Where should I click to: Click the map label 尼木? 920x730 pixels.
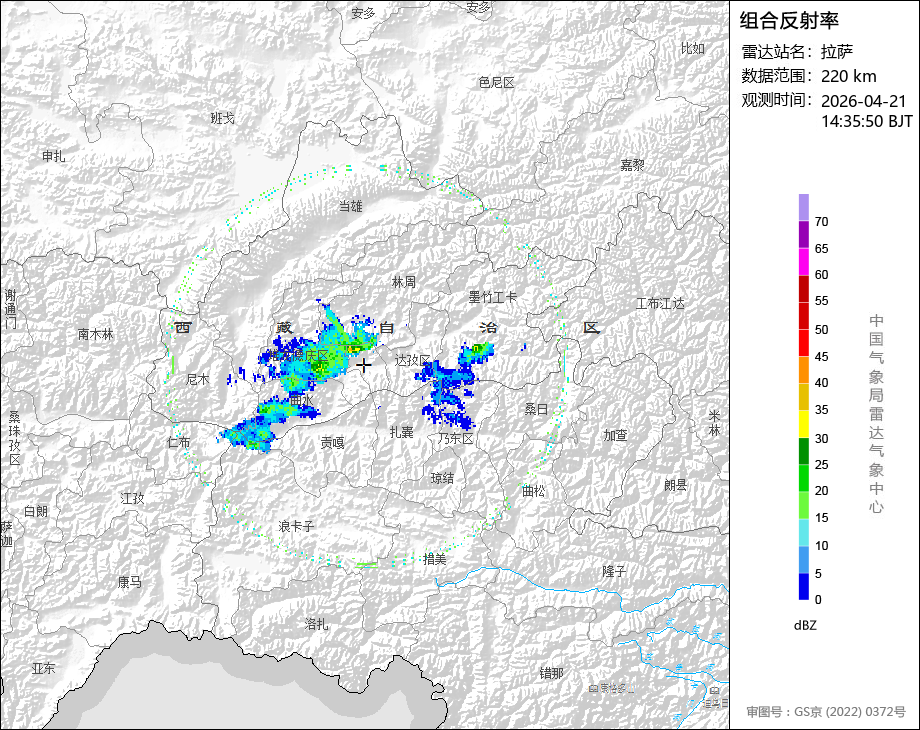click(x=198, y=379)
